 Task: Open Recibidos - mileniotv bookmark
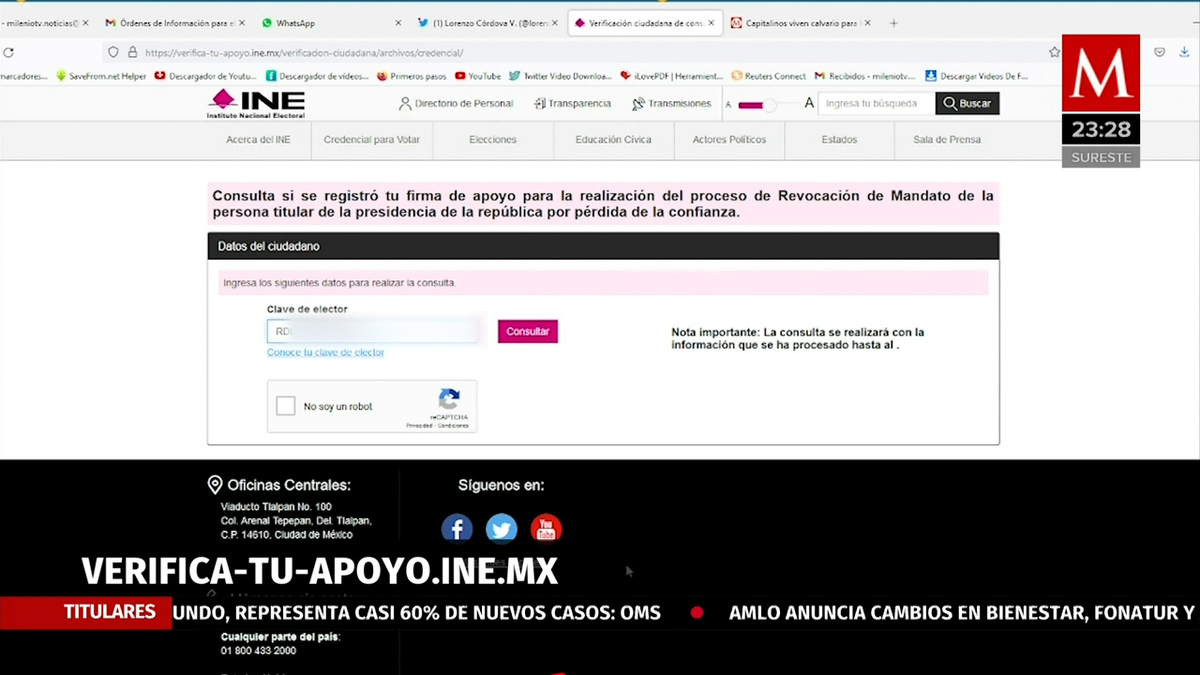tap(865, 76)
